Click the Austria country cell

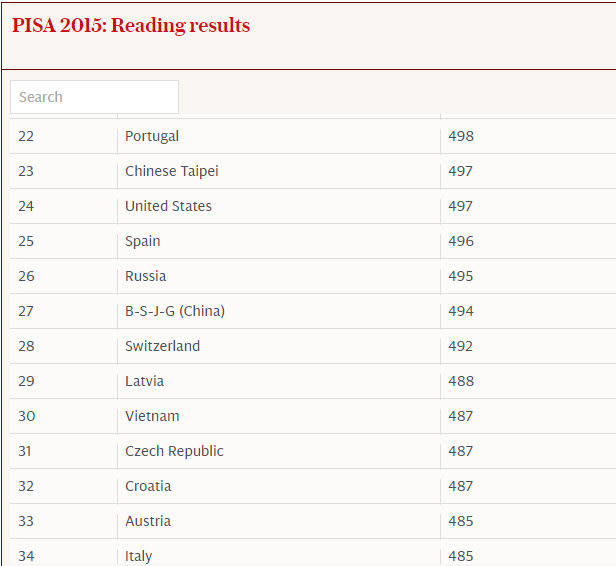tap(148, 521)
